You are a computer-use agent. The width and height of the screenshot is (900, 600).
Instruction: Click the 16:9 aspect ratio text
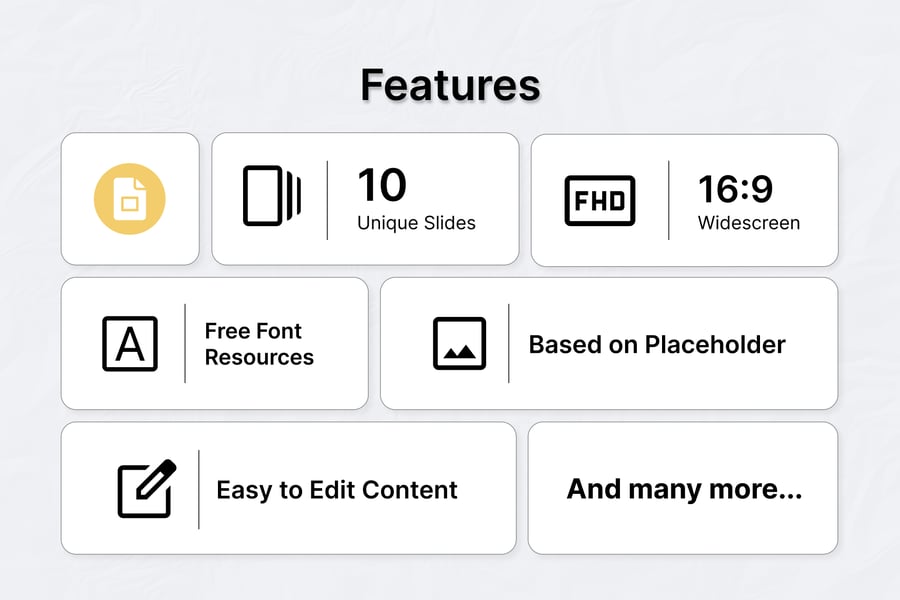[735, 188]
